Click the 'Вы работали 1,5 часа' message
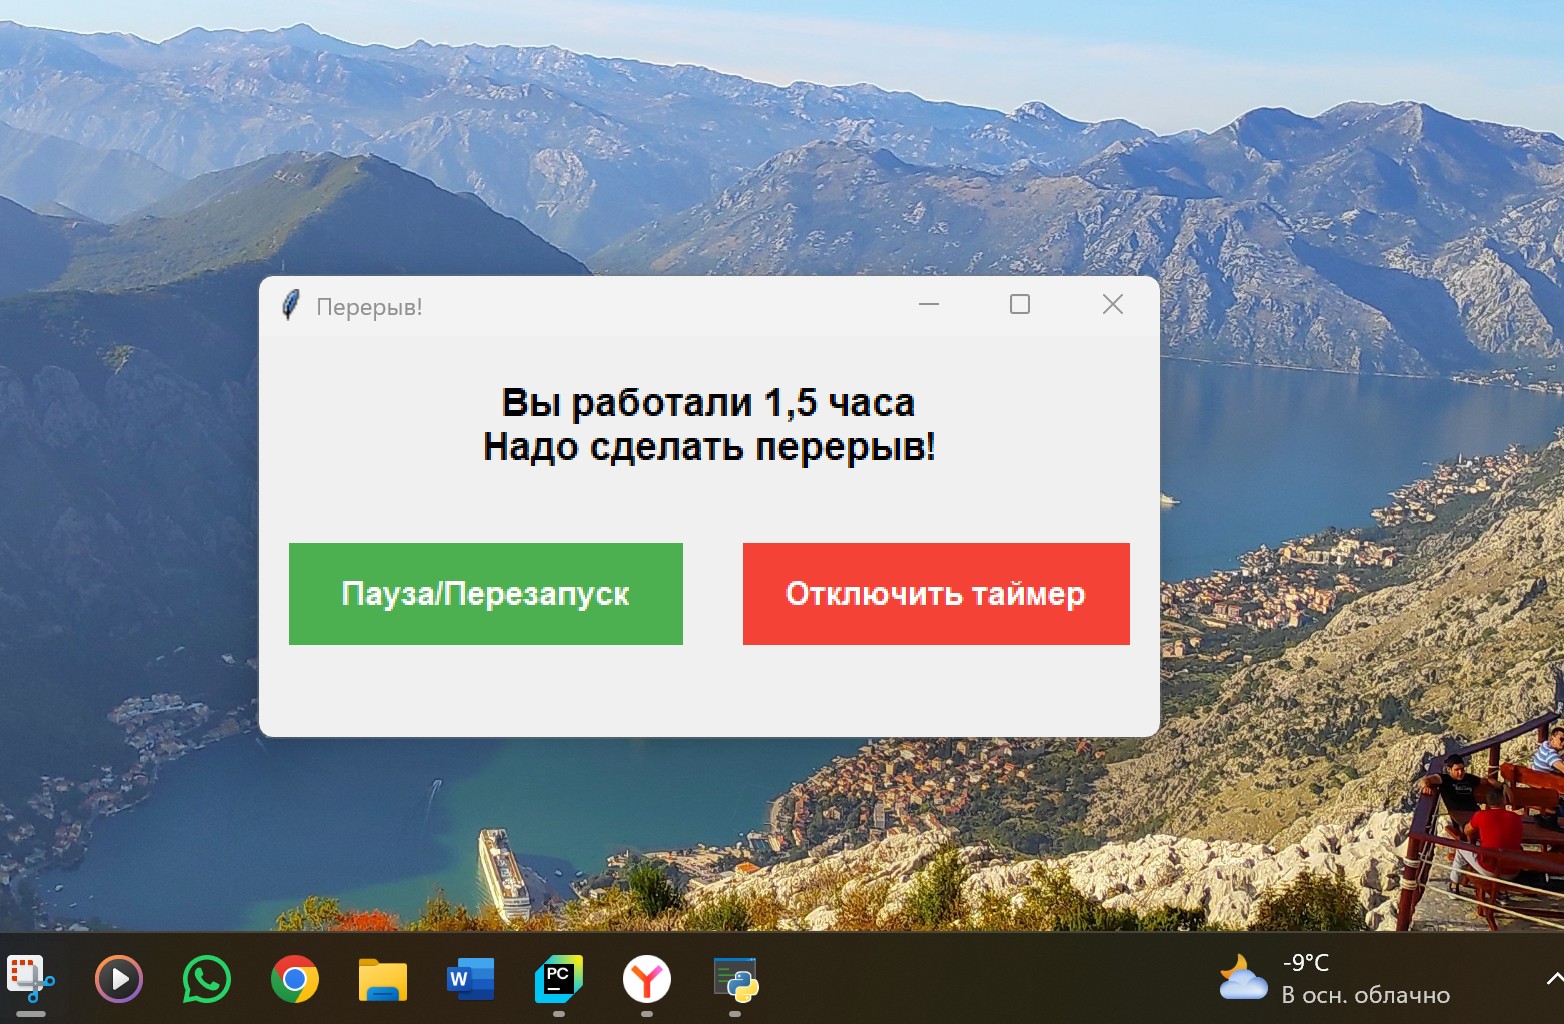 click(x=708, y=401)
